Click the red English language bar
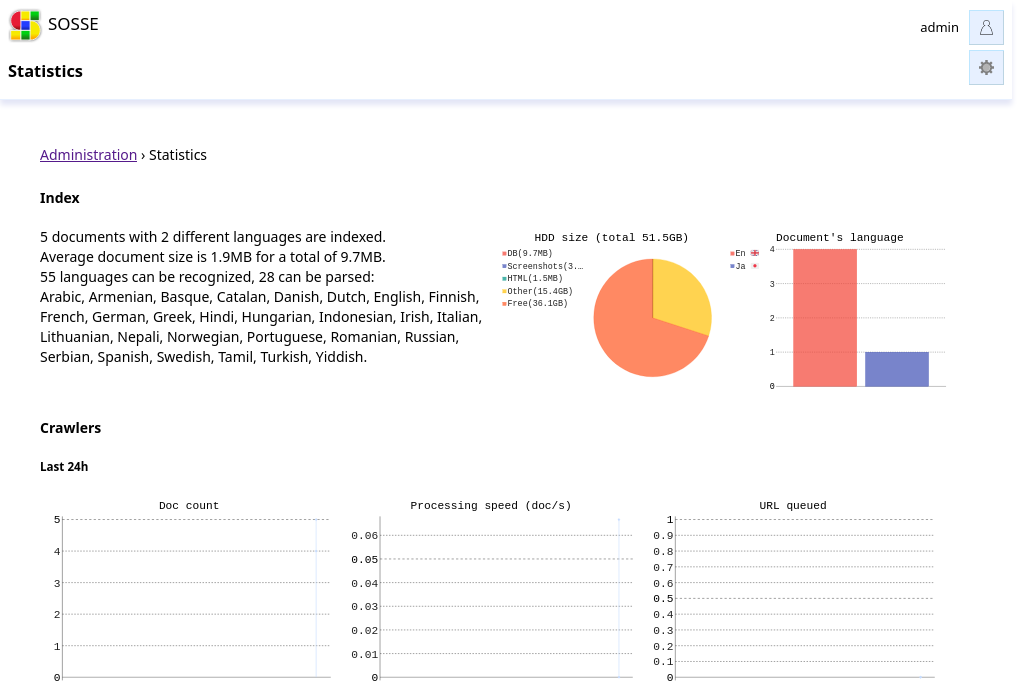The width and height of the screenshot is (1024, 683). click(x=825, y=318)
